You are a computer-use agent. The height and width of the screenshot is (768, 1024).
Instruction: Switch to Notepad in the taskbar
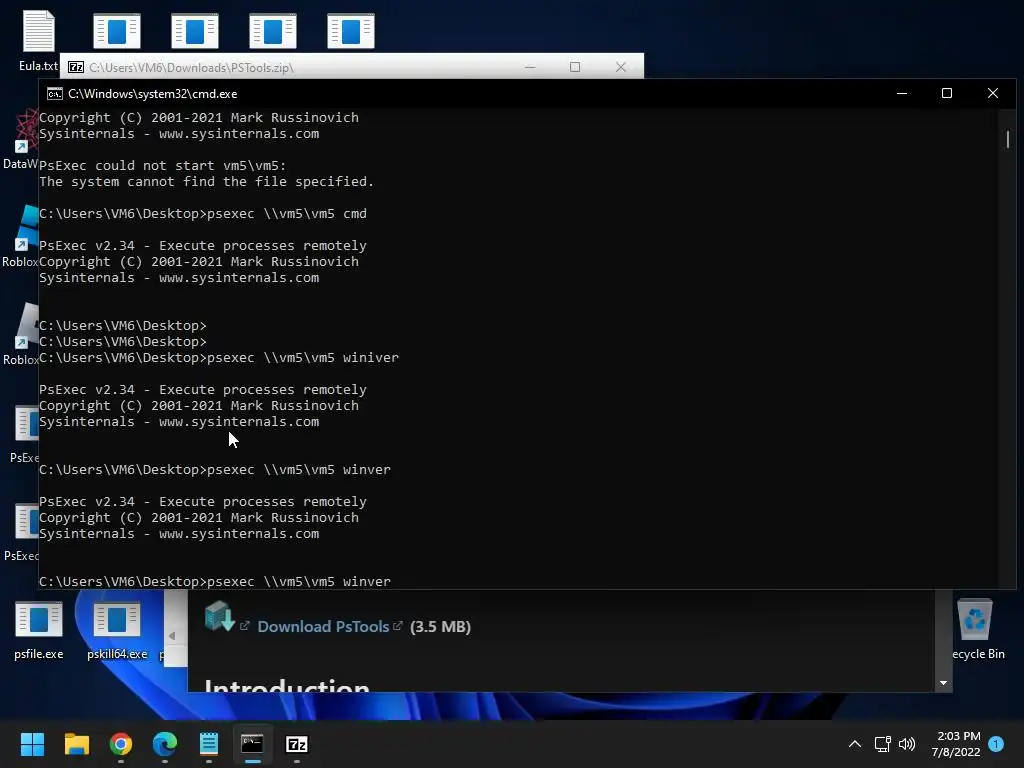click(209, 744)
